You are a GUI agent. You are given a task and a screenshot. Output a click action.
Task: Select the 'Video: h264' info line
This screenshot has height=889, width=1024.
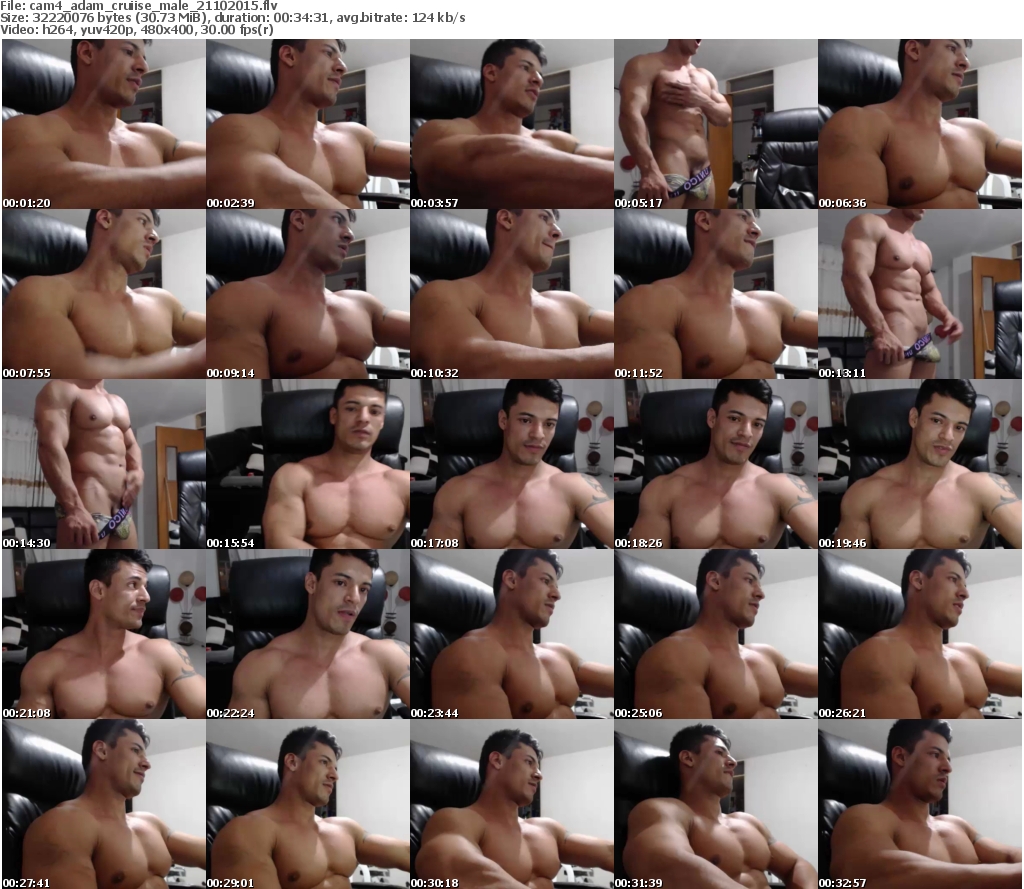pos(136,29)
